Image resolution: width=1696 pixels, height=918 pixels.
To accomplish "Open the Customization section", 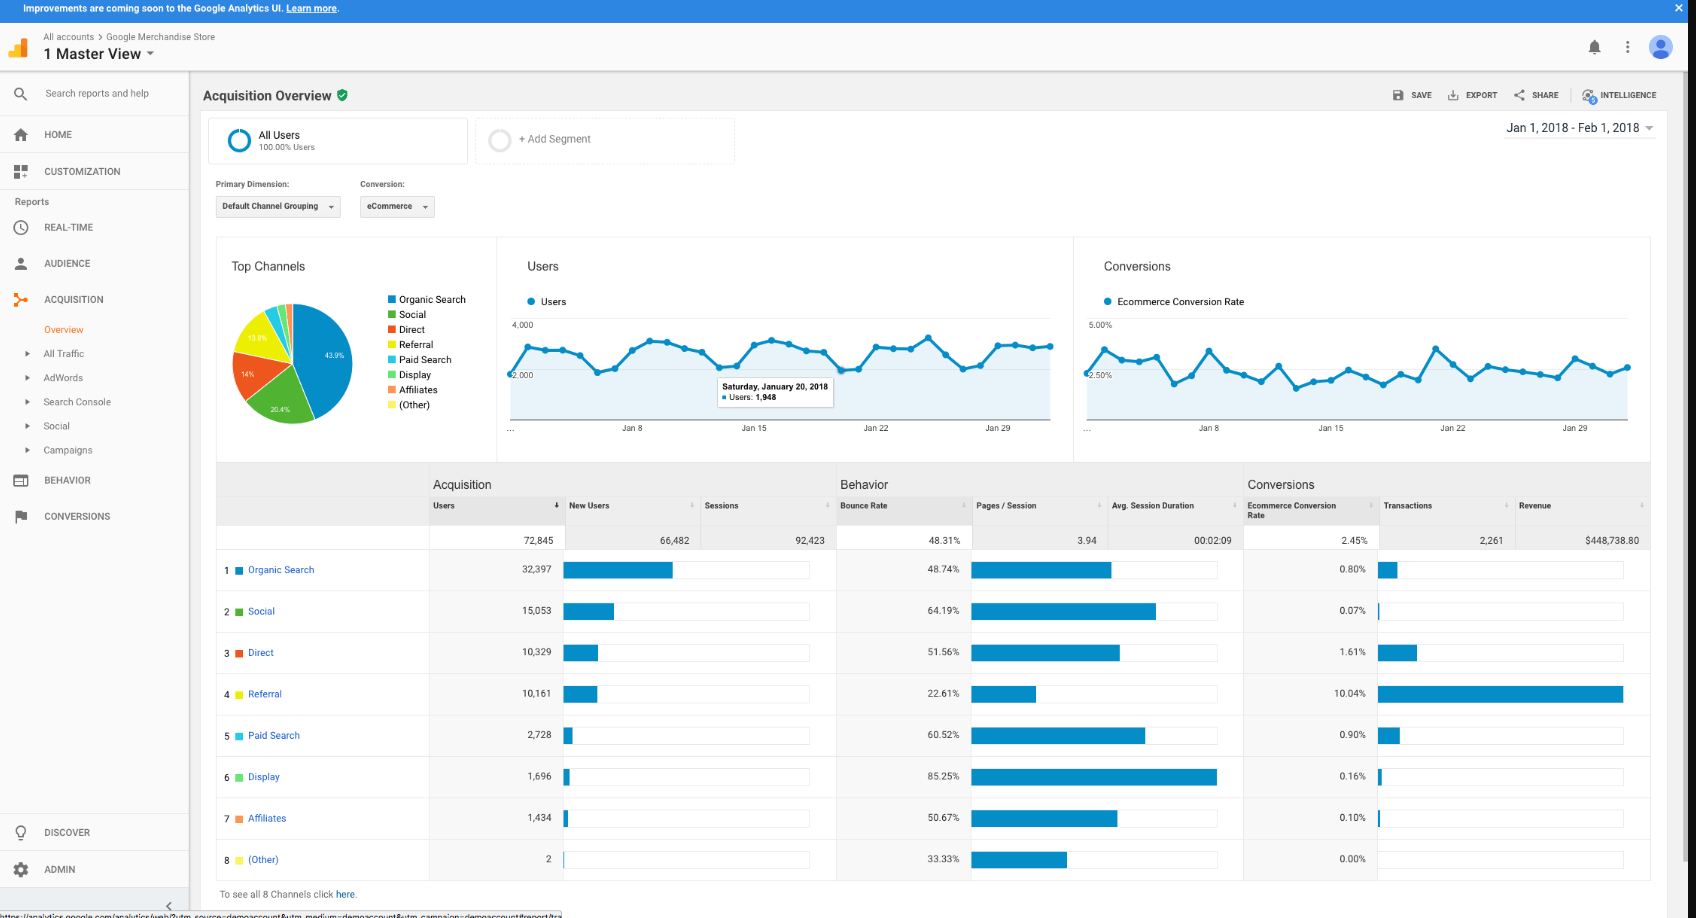I will (x=82, y=172).
